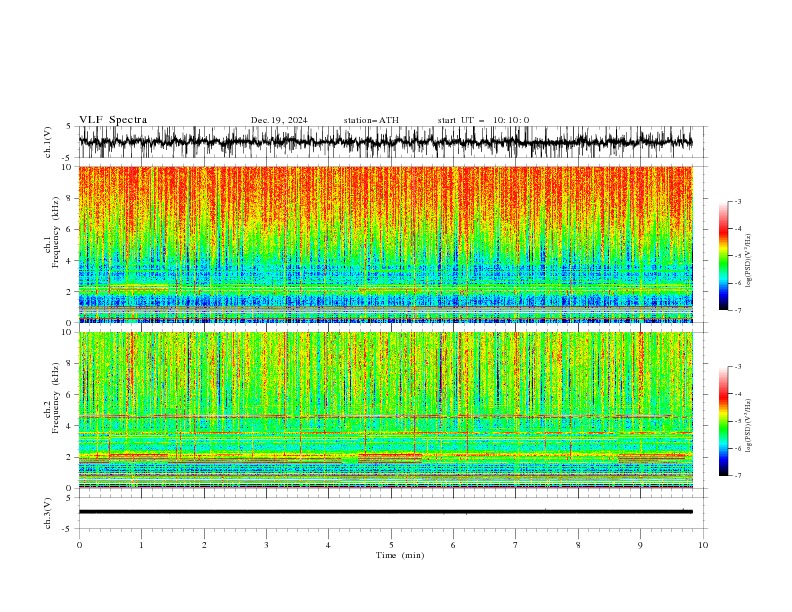This screenshot has width=792, height=612.
Task: Click the 4 kHz tick of ch.1 spectrogram
Action: coord(71,261)
